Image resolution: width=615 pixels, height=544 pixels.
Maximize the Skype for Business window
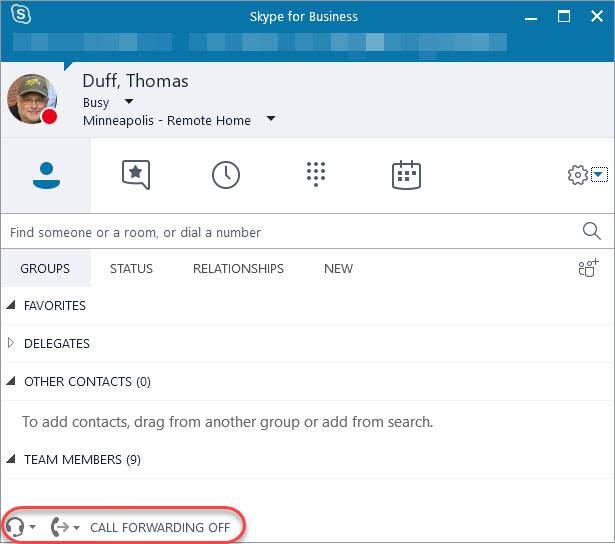564,16
